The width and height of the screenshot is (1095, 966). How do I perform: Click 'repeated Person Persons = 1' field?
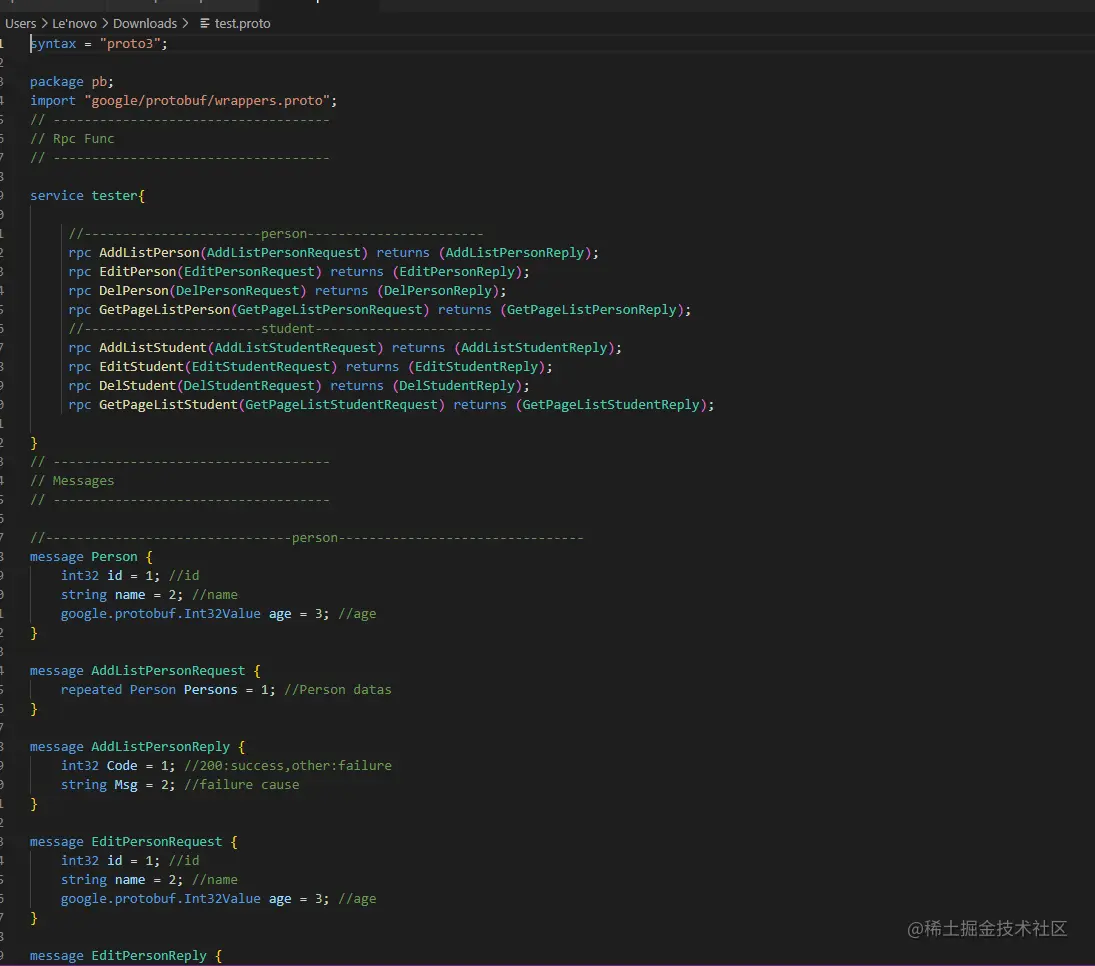pyautogui.click(x=168, y=689)
